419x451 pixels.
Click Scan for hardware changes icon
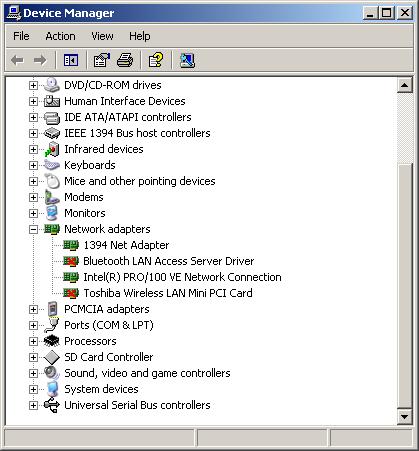tap(187, 60)
